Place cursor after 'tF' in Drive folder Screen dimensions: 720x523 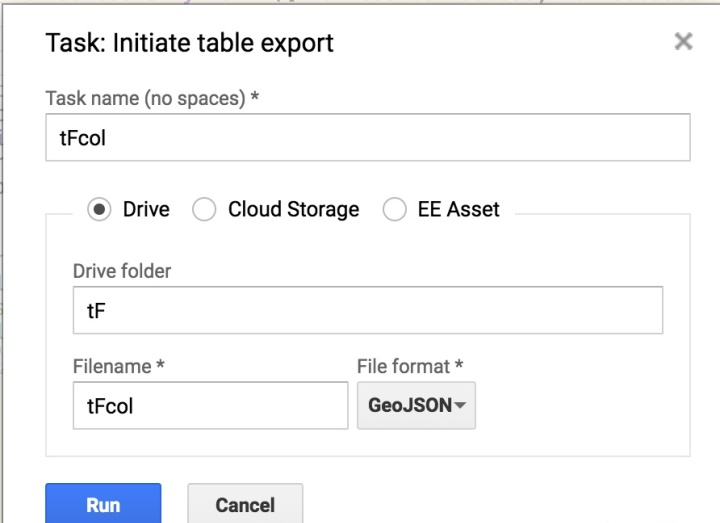107,311
